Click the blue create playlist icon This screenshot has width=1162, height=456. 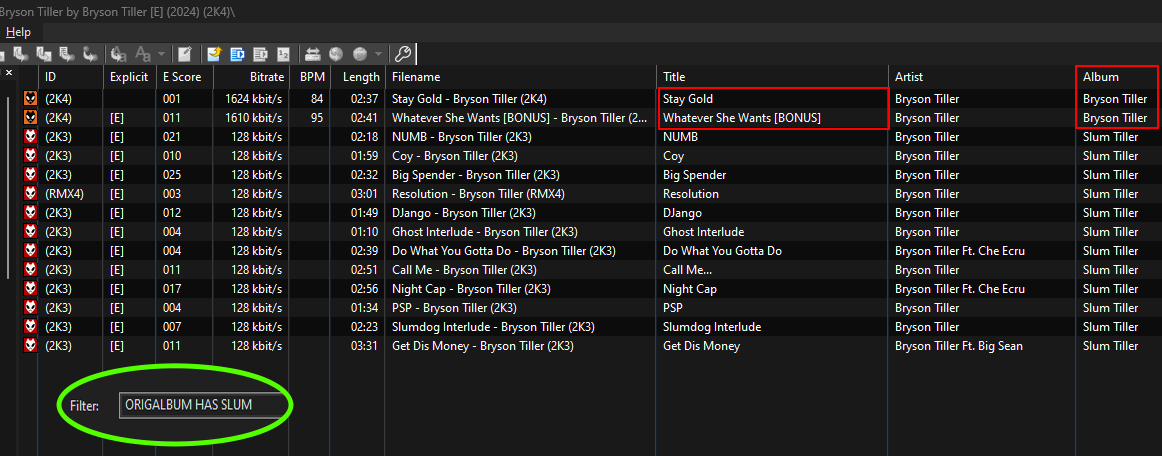point(237,53)
